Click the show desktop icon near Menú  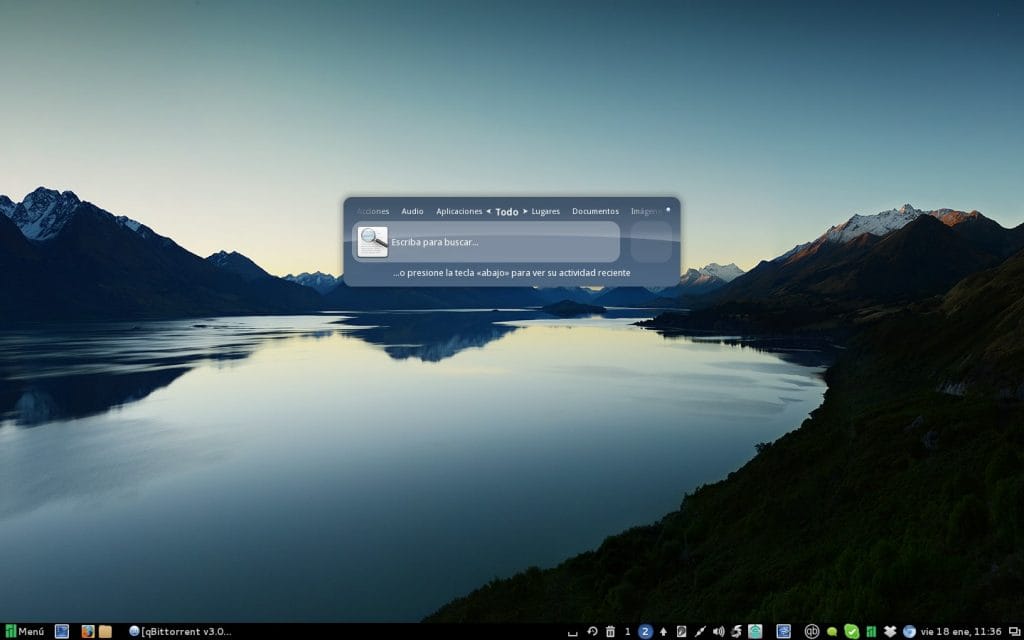(61, 632)
